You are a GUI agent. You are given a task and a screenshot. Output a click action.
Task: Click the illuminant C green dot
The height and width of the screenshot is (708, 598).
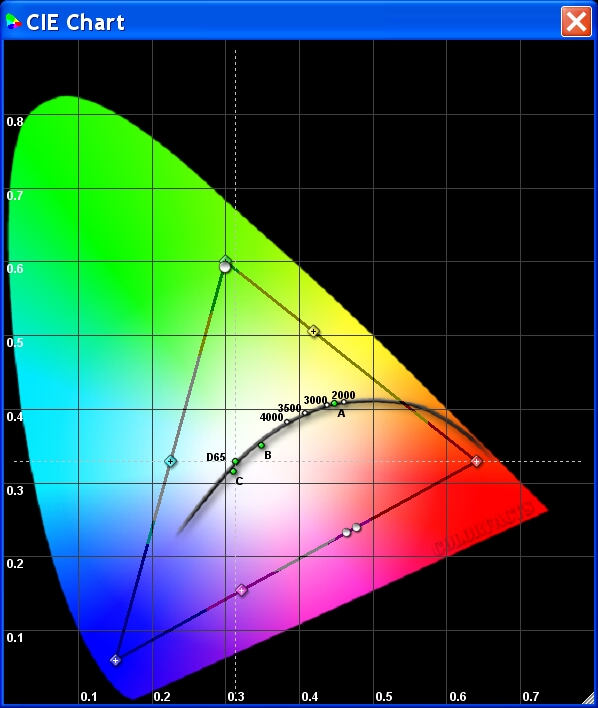[x=233, y=471]
